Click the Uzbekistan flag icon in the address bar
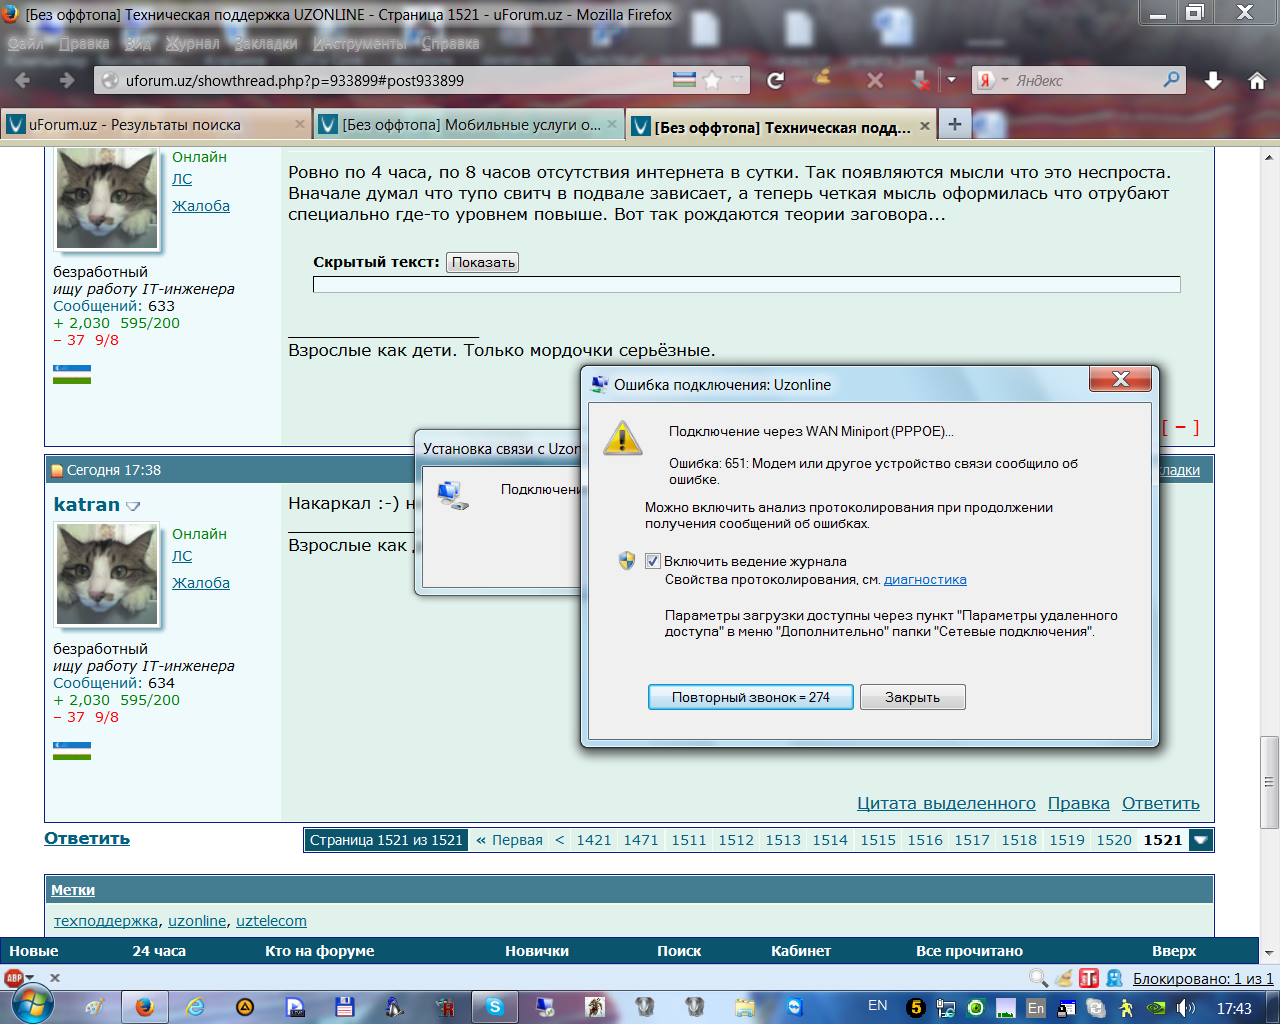 (684, 79)
